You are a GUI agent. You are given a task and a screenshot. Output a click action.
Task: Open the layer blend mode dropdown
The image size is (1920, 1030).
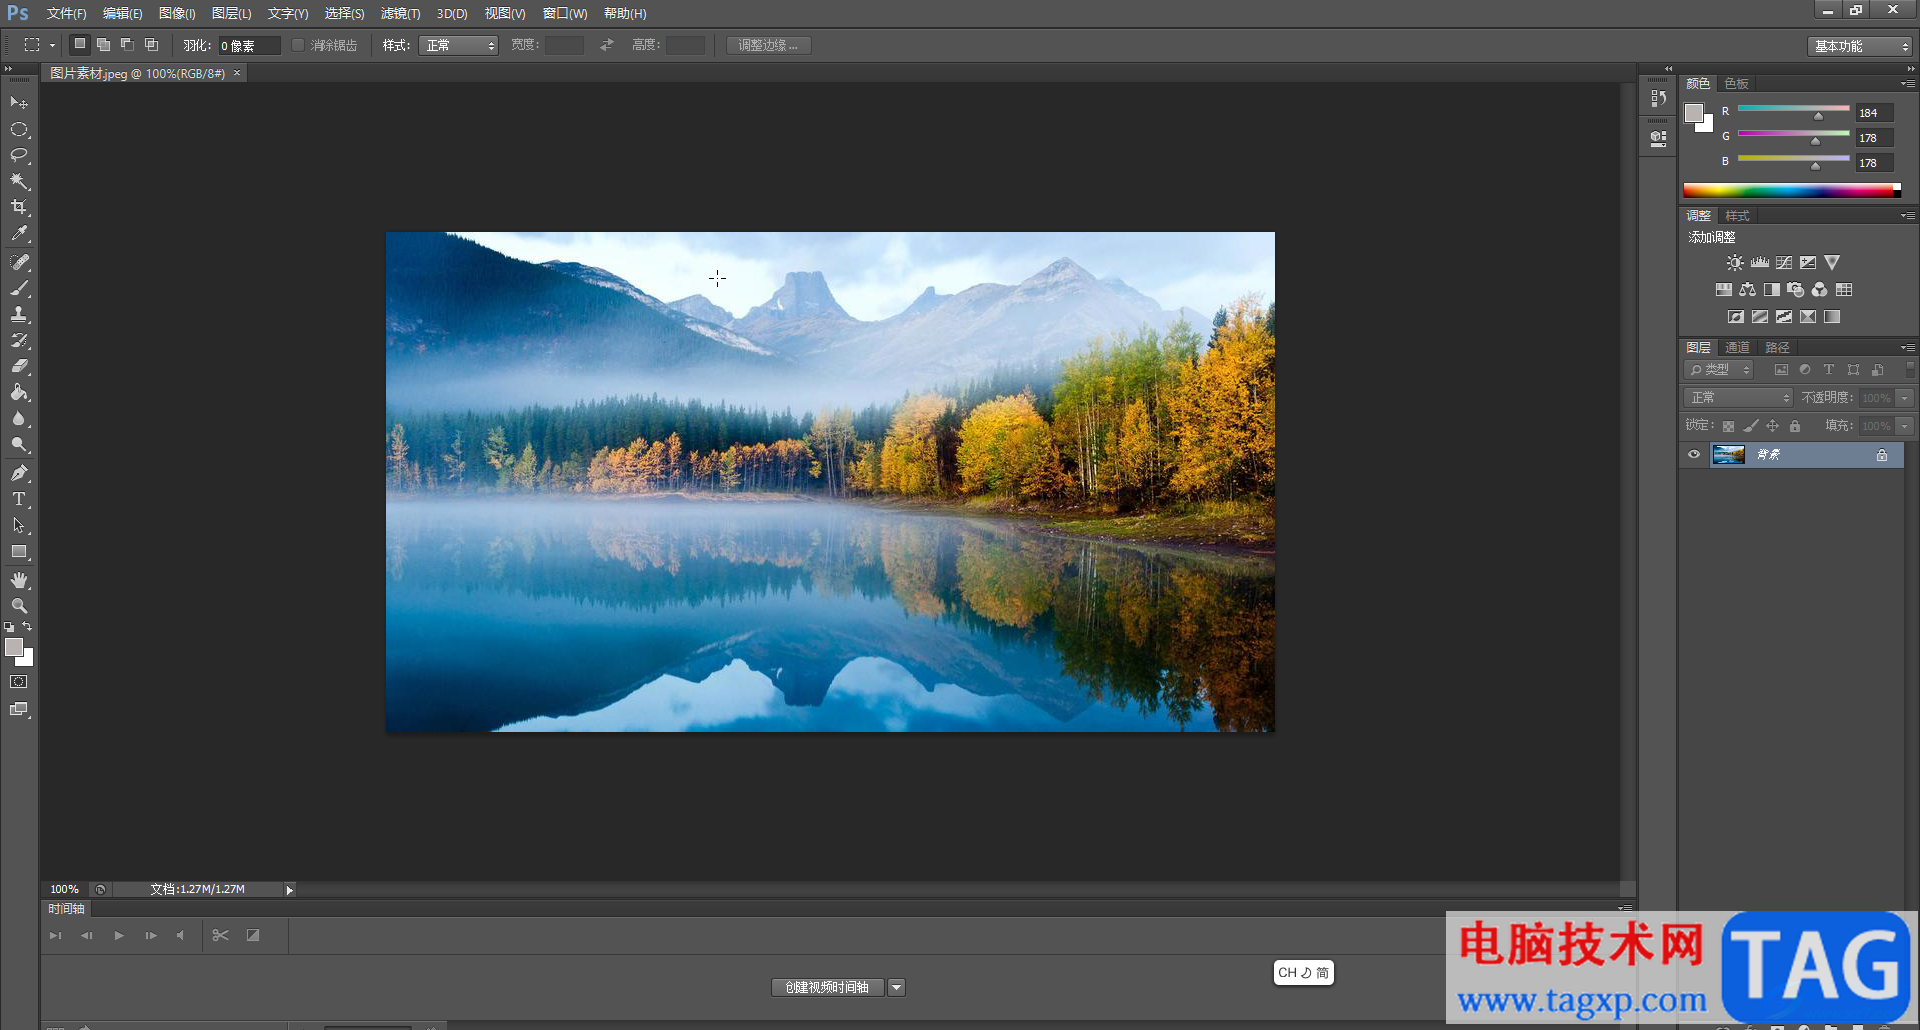tap(1739, 398)
